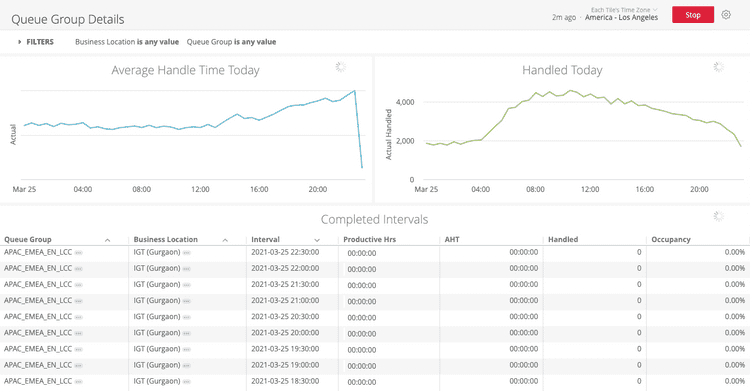Click the 4,000 axis label in Handled Today
Viewport: 750px width, 391px height.
click(405, 102)
